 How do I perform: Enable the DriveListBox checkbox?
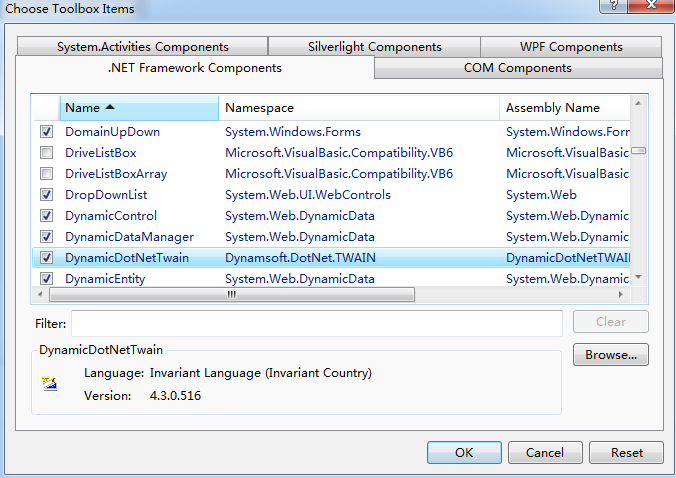pyautogui.click(x=46, y=153)
